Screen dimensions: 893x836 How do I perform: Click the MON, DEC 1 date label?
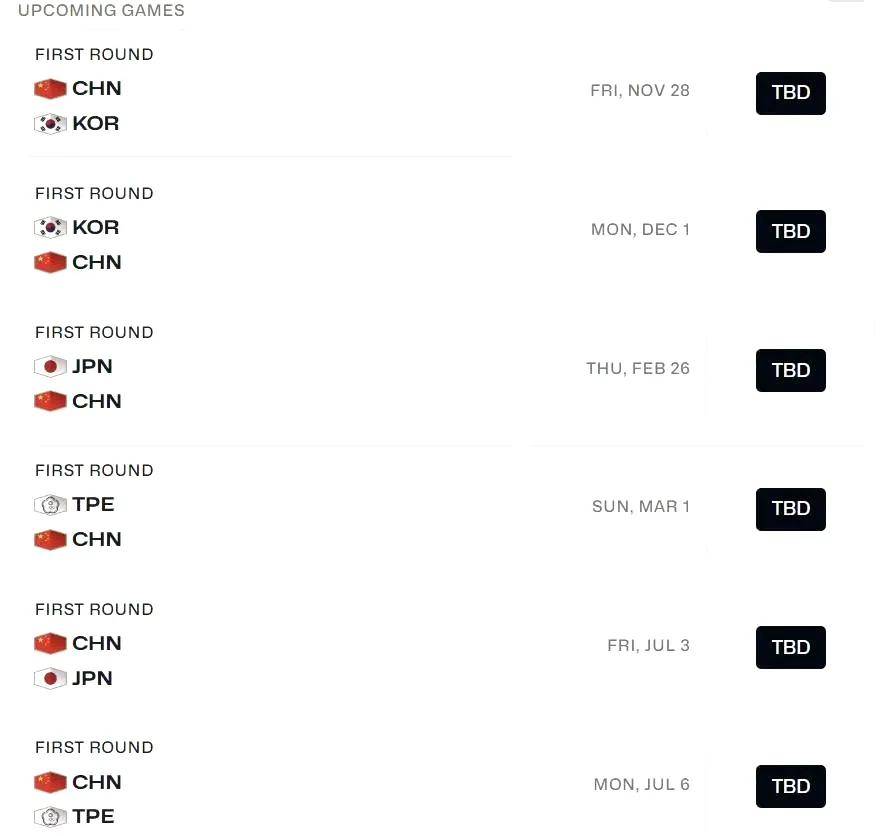[640, 230]
